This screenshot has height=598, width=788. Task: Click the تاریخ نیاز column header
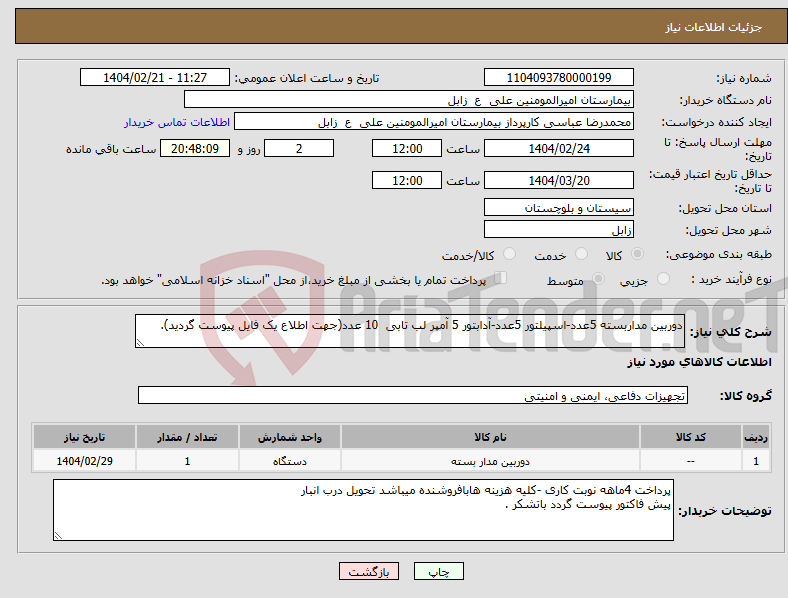[84, 437]
